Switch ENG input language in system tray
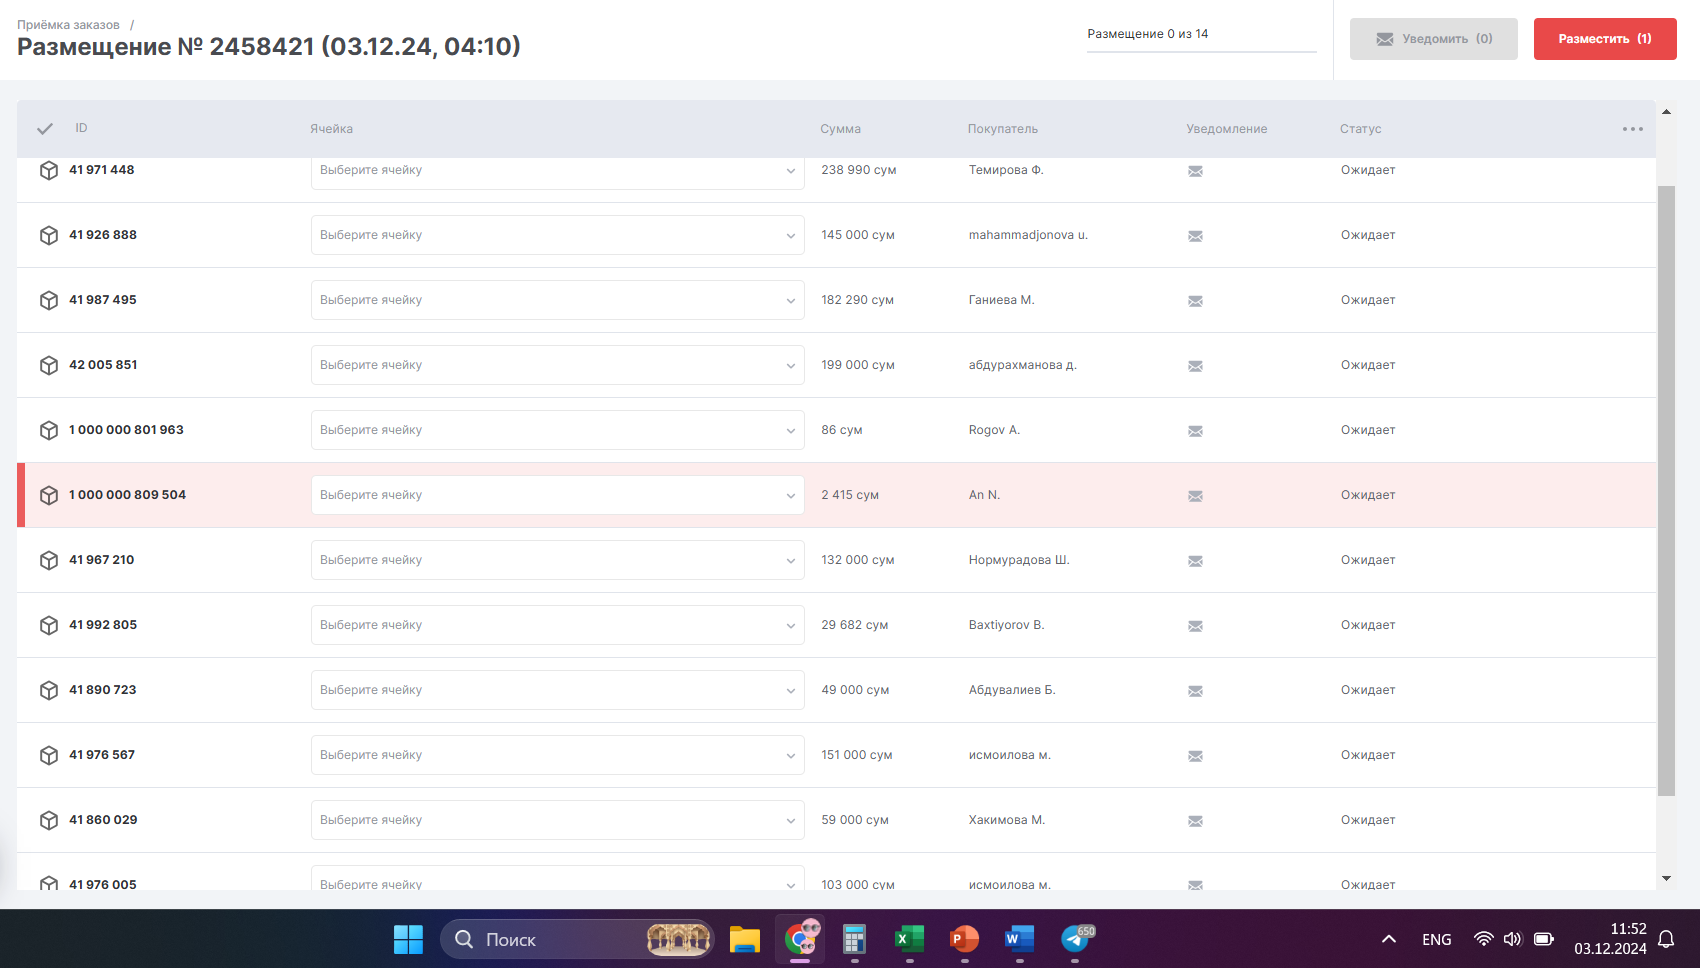Viewport: 1700px width, 968px height. tap(1437, 939)
